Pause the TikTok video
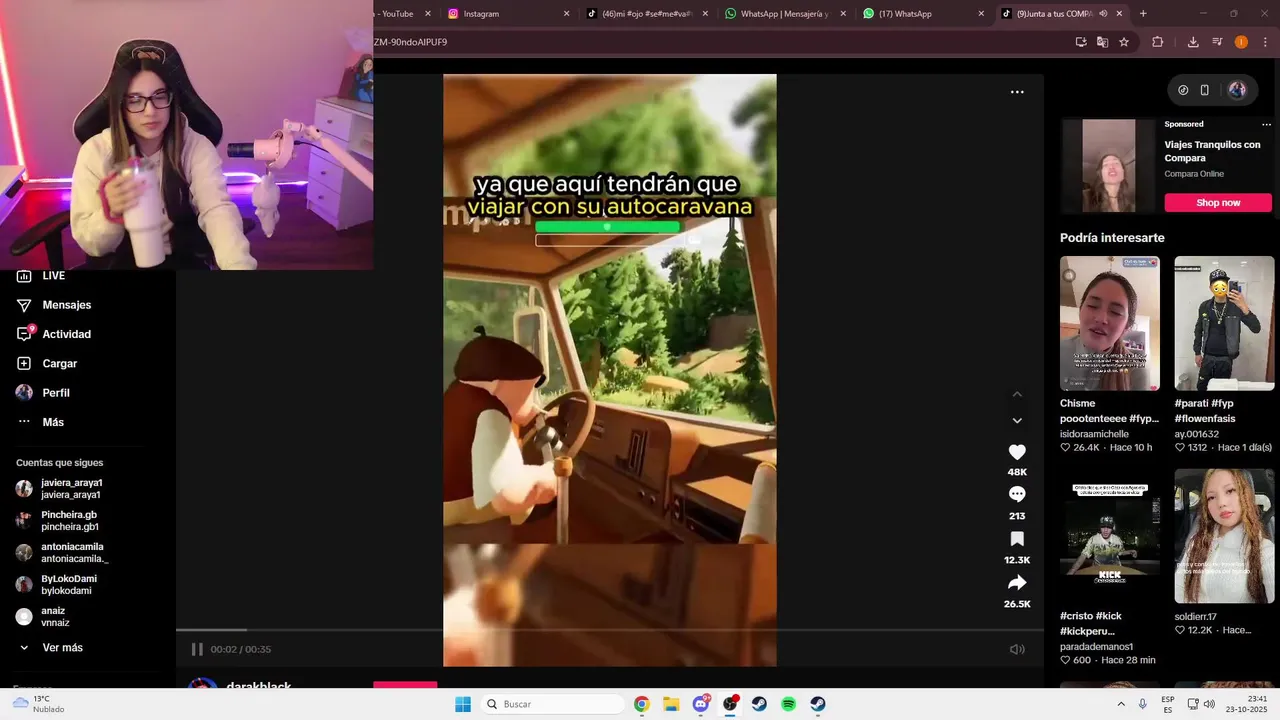 (x=197, y=649)
